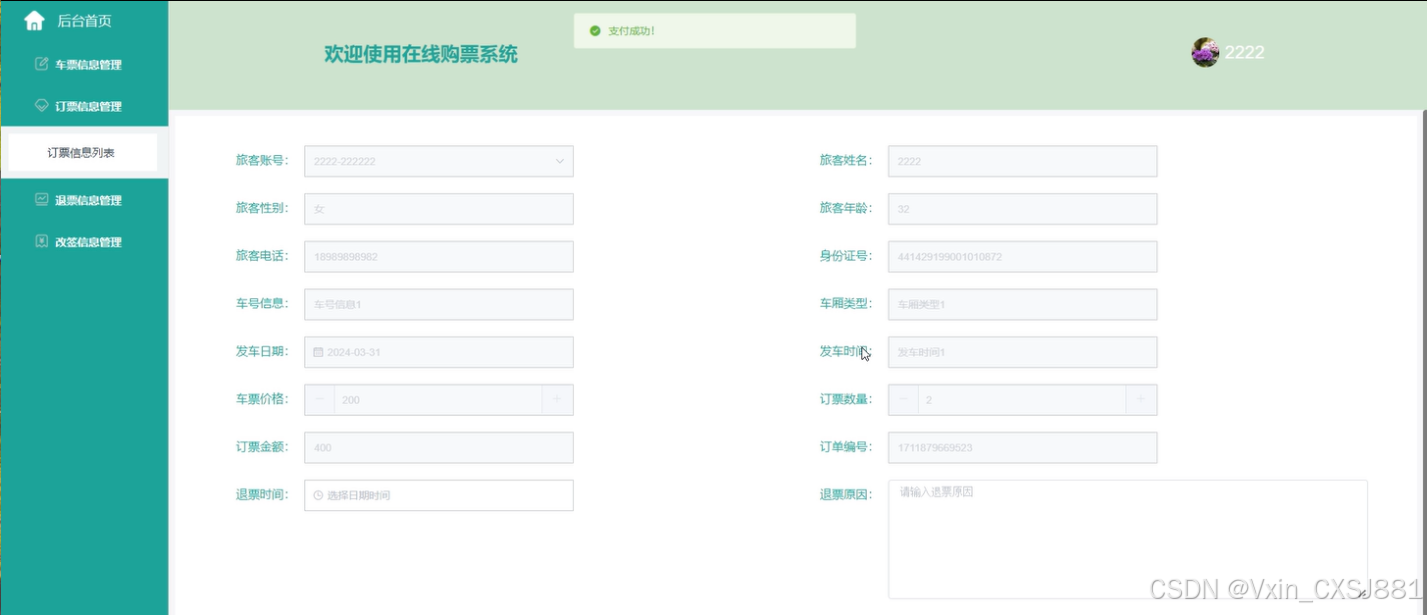
Task: Decrease 订票数量 with the minus button
Action: [903, 400]
